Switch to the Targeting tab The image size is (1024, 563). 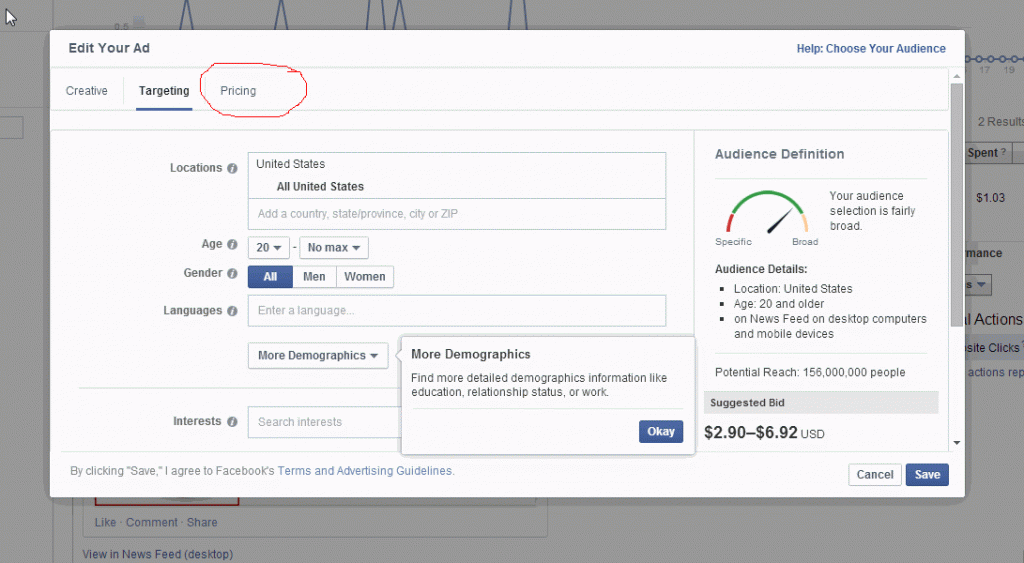click(x=164, y=91)
